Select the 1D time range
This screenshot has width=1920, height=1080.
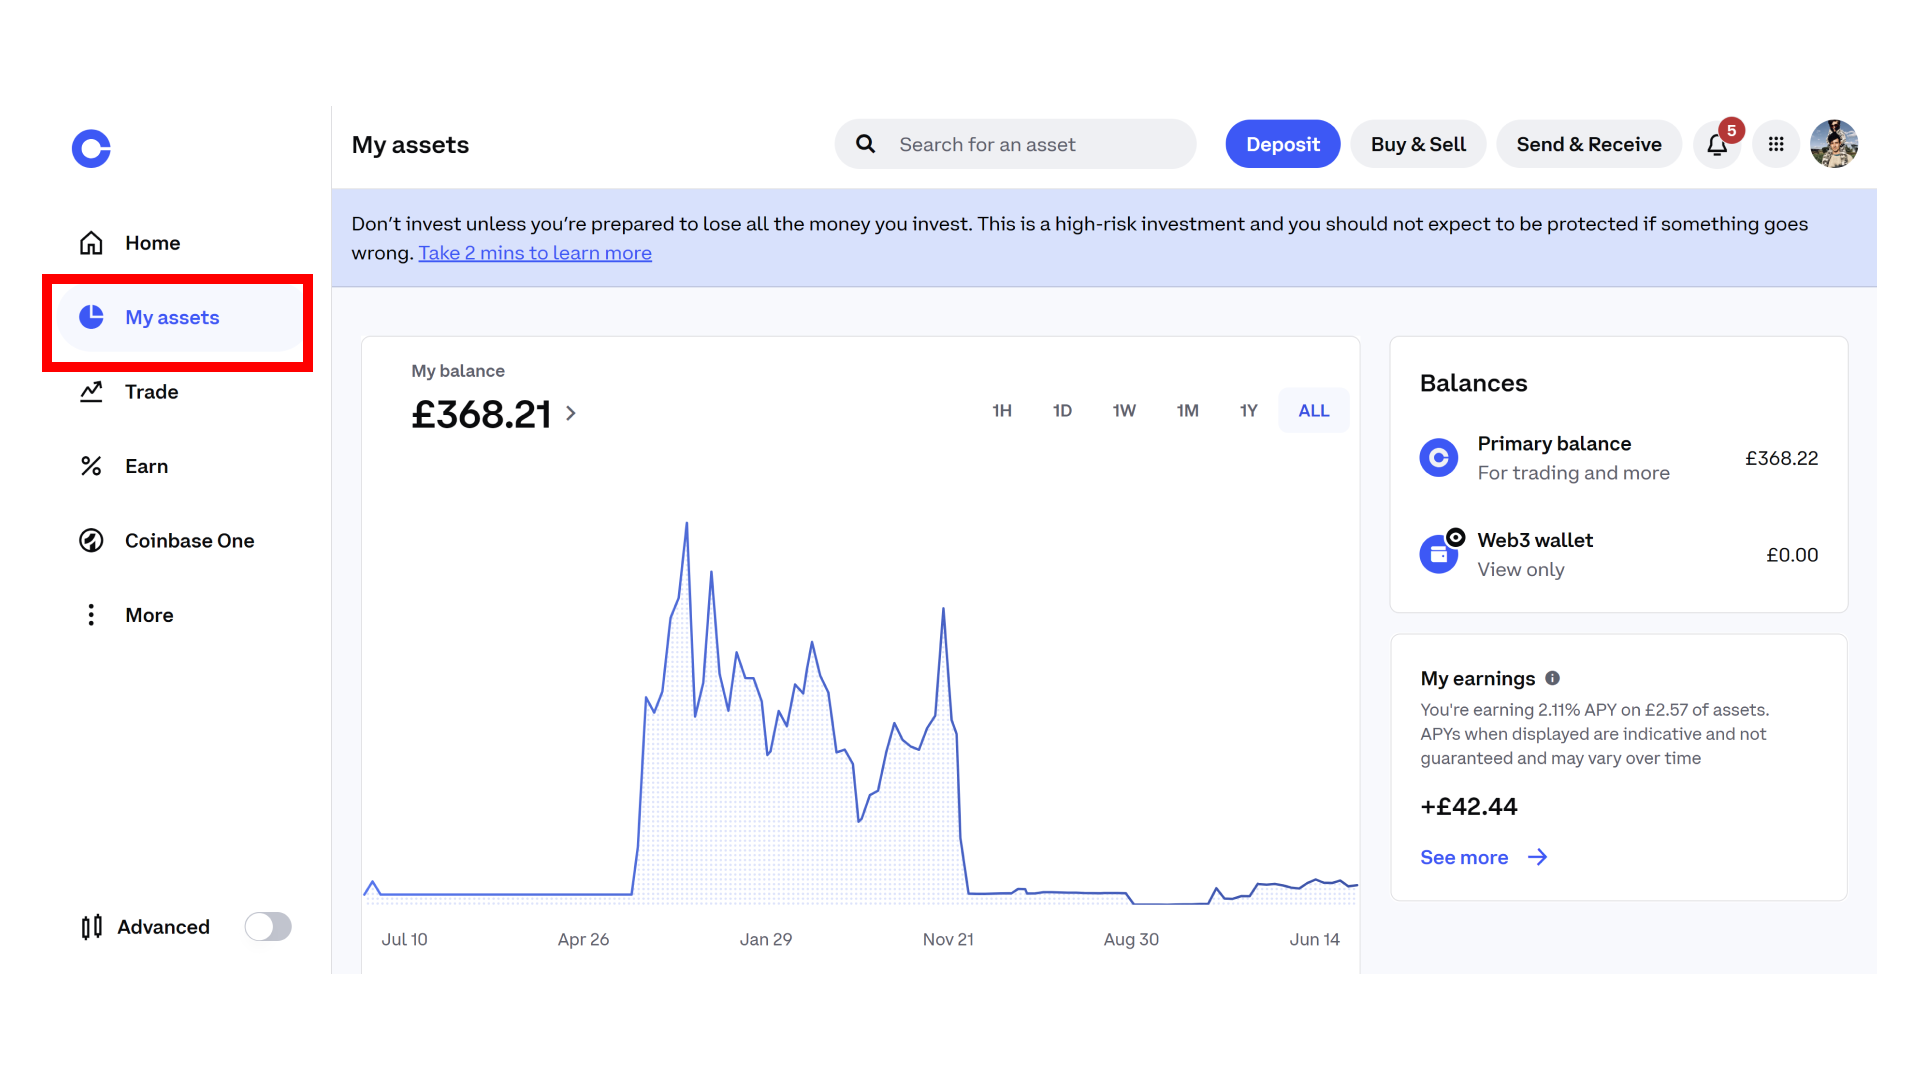[x=1062, y=411]
